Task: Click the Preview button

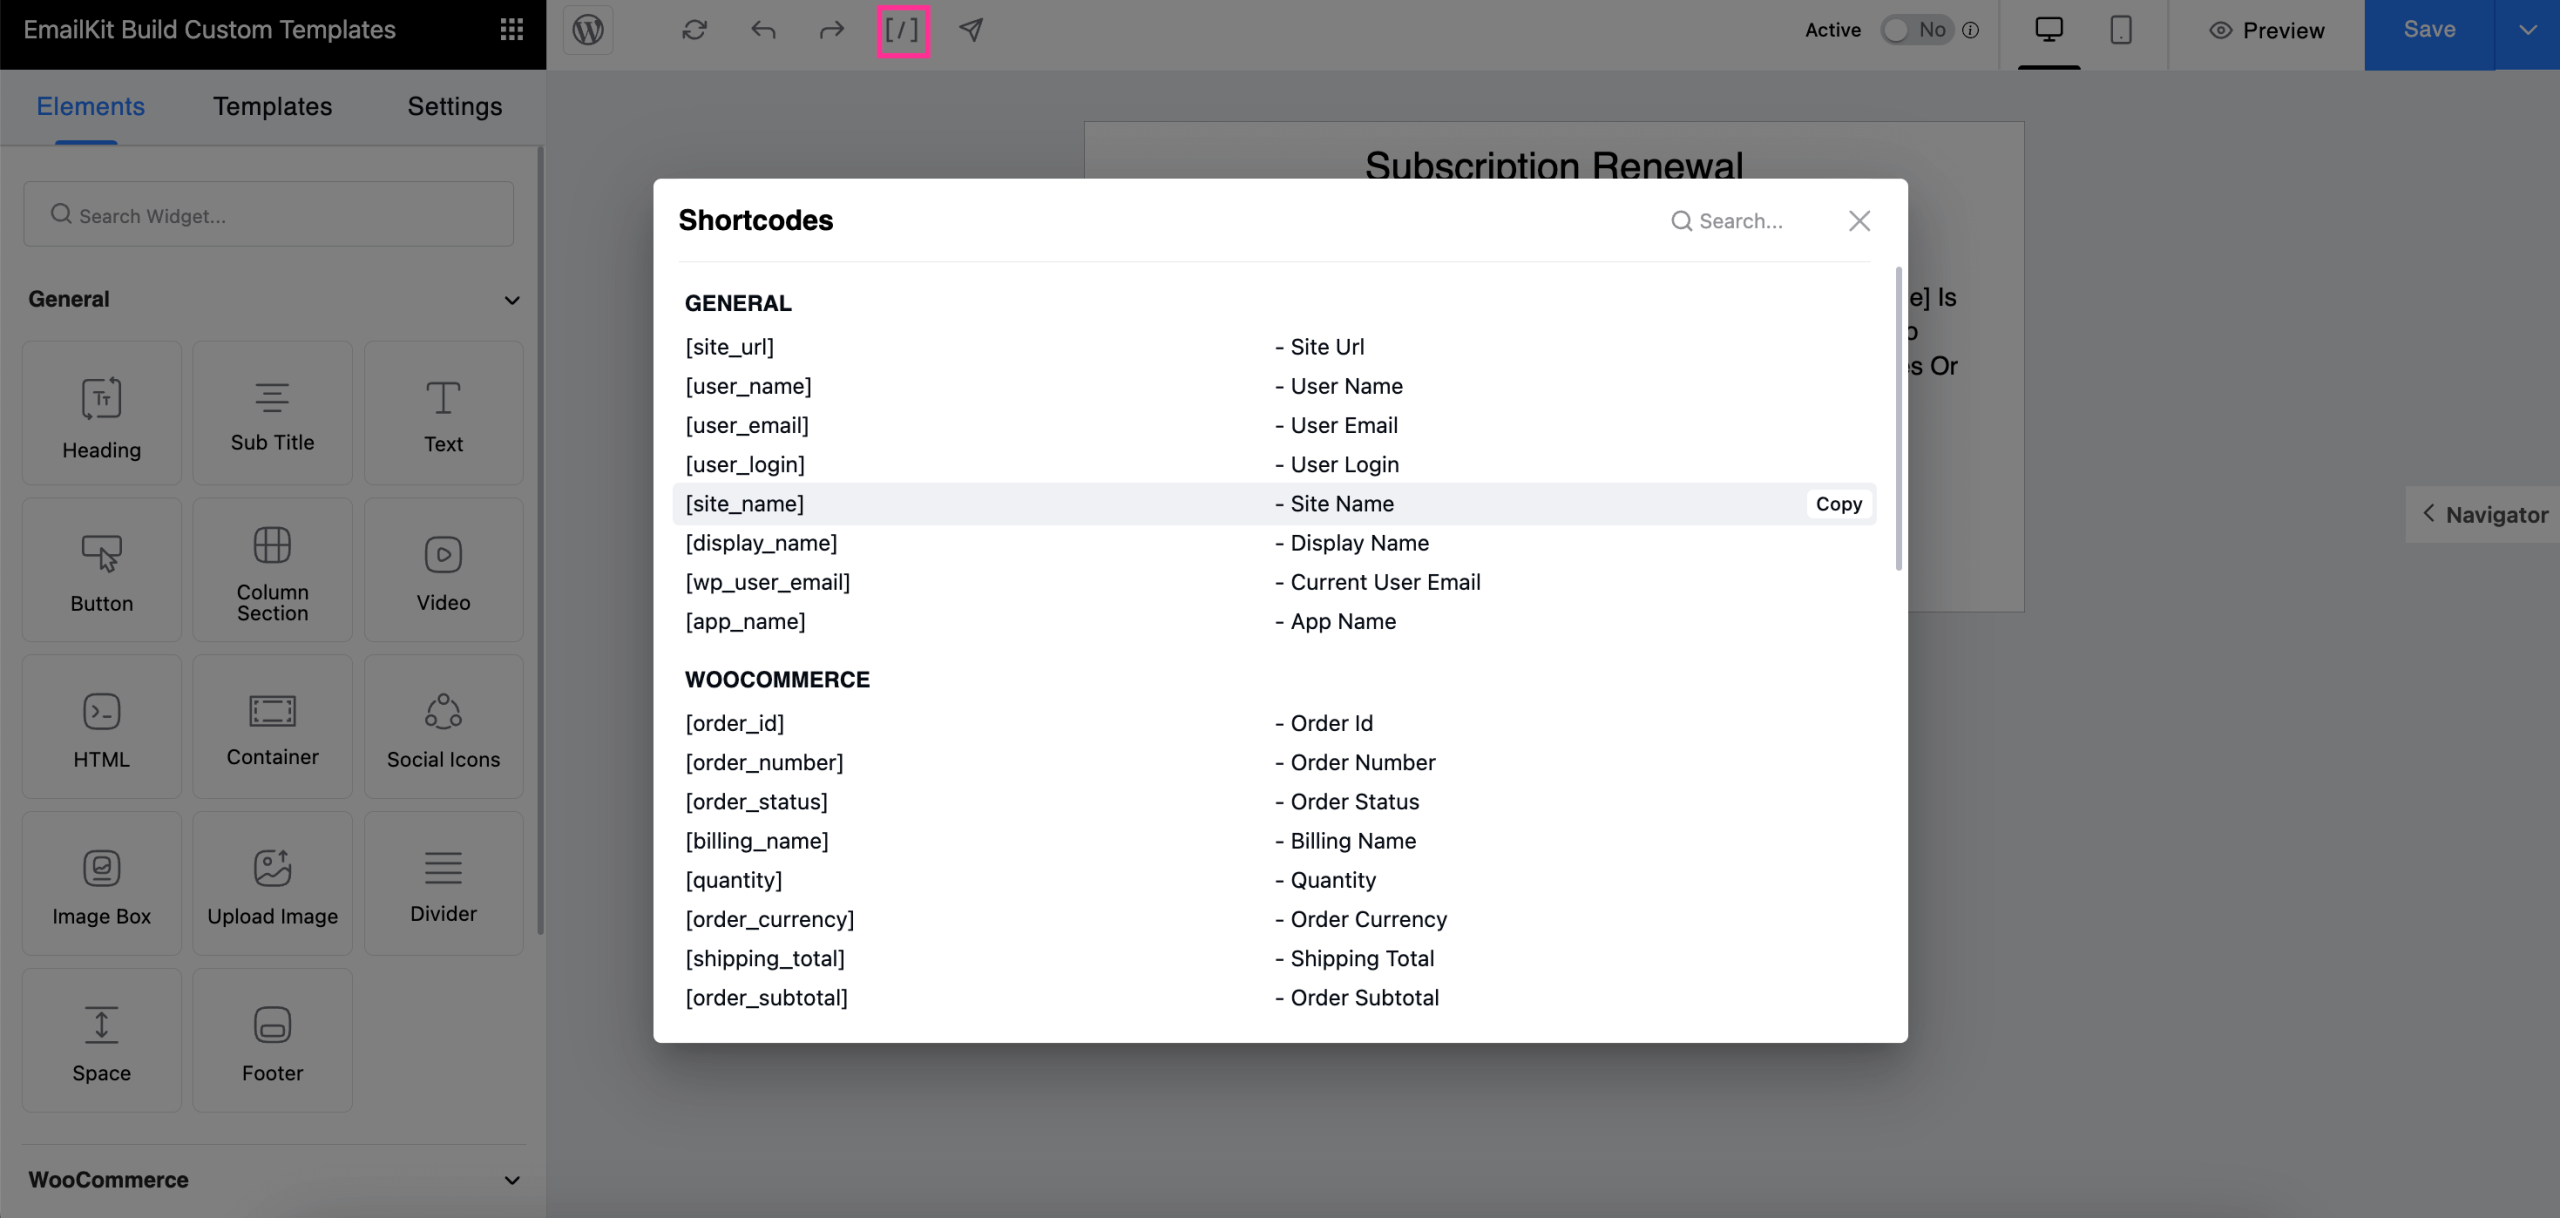Action: pyautogui.click(x=2267, y=31)
